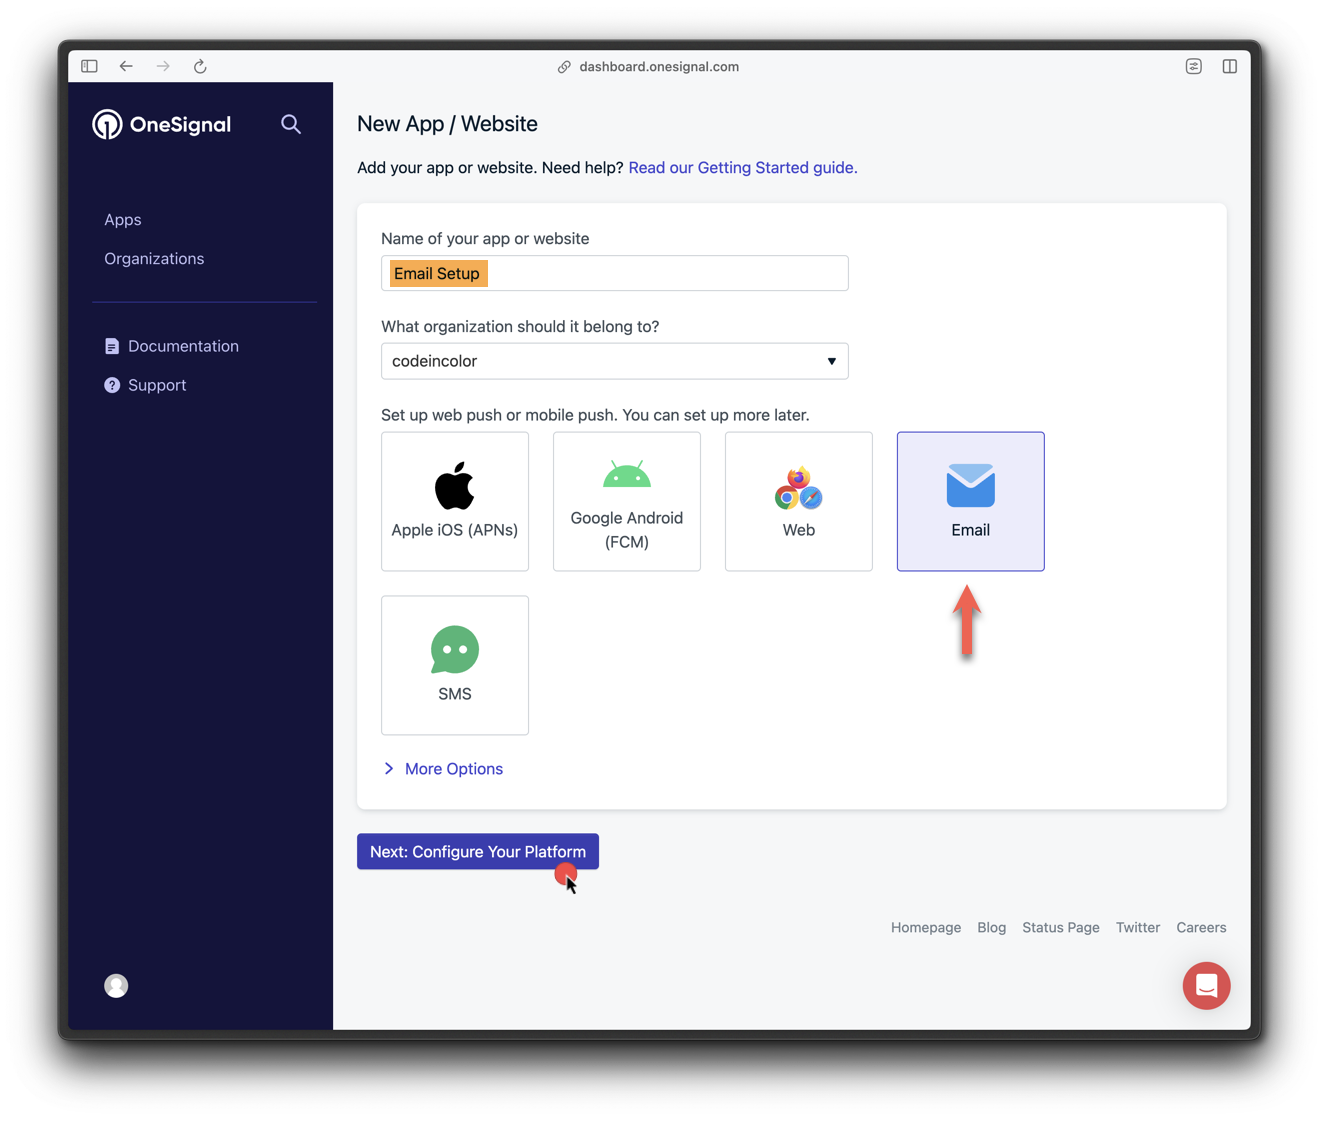Open Support in the sidebar
1328x1124 pixels.
157,385
